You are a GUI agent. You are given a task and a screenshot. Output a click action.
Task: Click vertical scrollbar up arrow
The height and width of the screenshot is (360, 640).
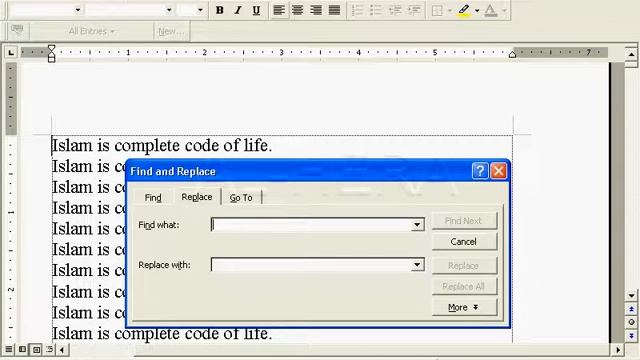(631, 54)
